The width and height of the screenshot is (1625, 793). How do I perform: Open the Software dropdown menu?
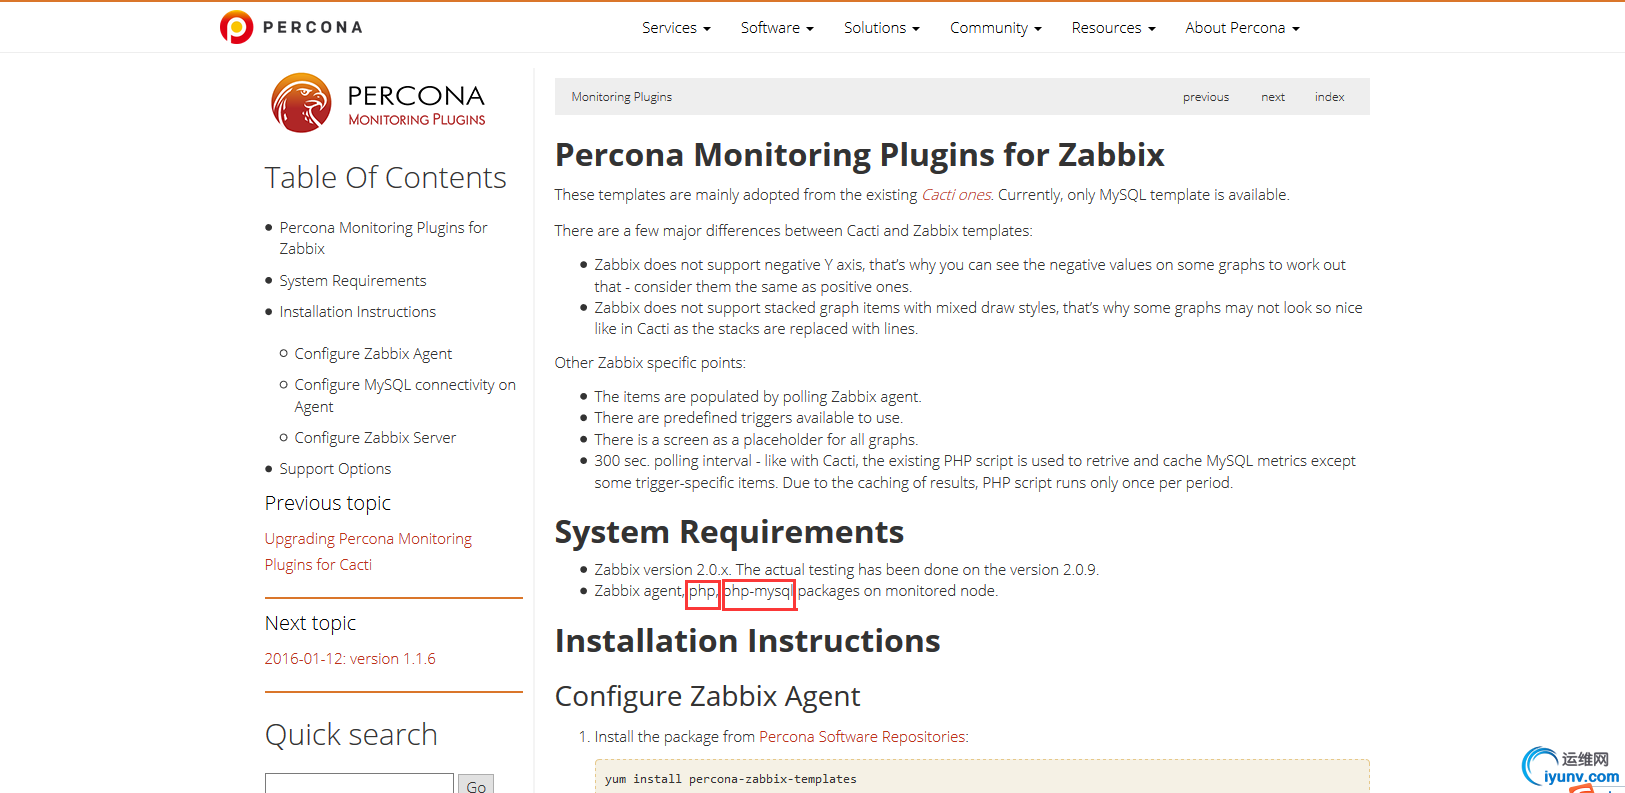click(x=777, y=28)
